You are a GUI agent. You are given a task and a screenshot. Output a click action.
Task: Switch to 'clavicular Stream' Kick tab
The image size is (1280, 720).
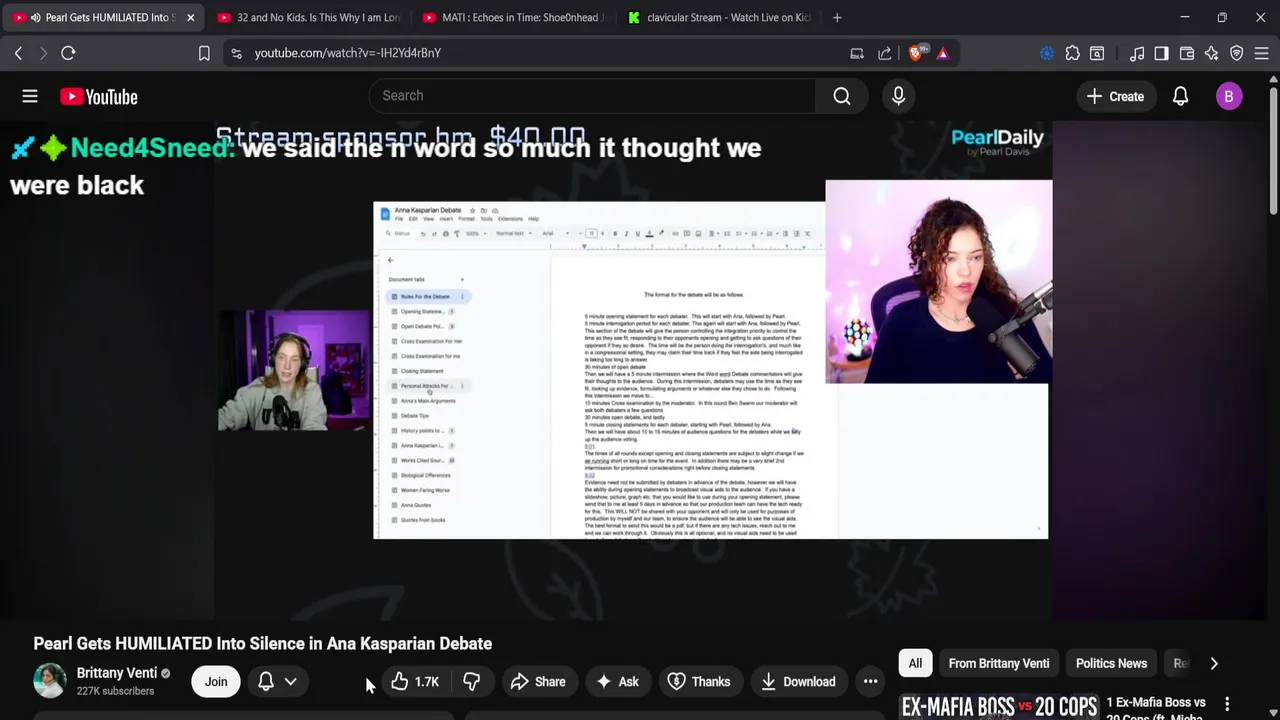pyautogui.click(x=719, y=17)
